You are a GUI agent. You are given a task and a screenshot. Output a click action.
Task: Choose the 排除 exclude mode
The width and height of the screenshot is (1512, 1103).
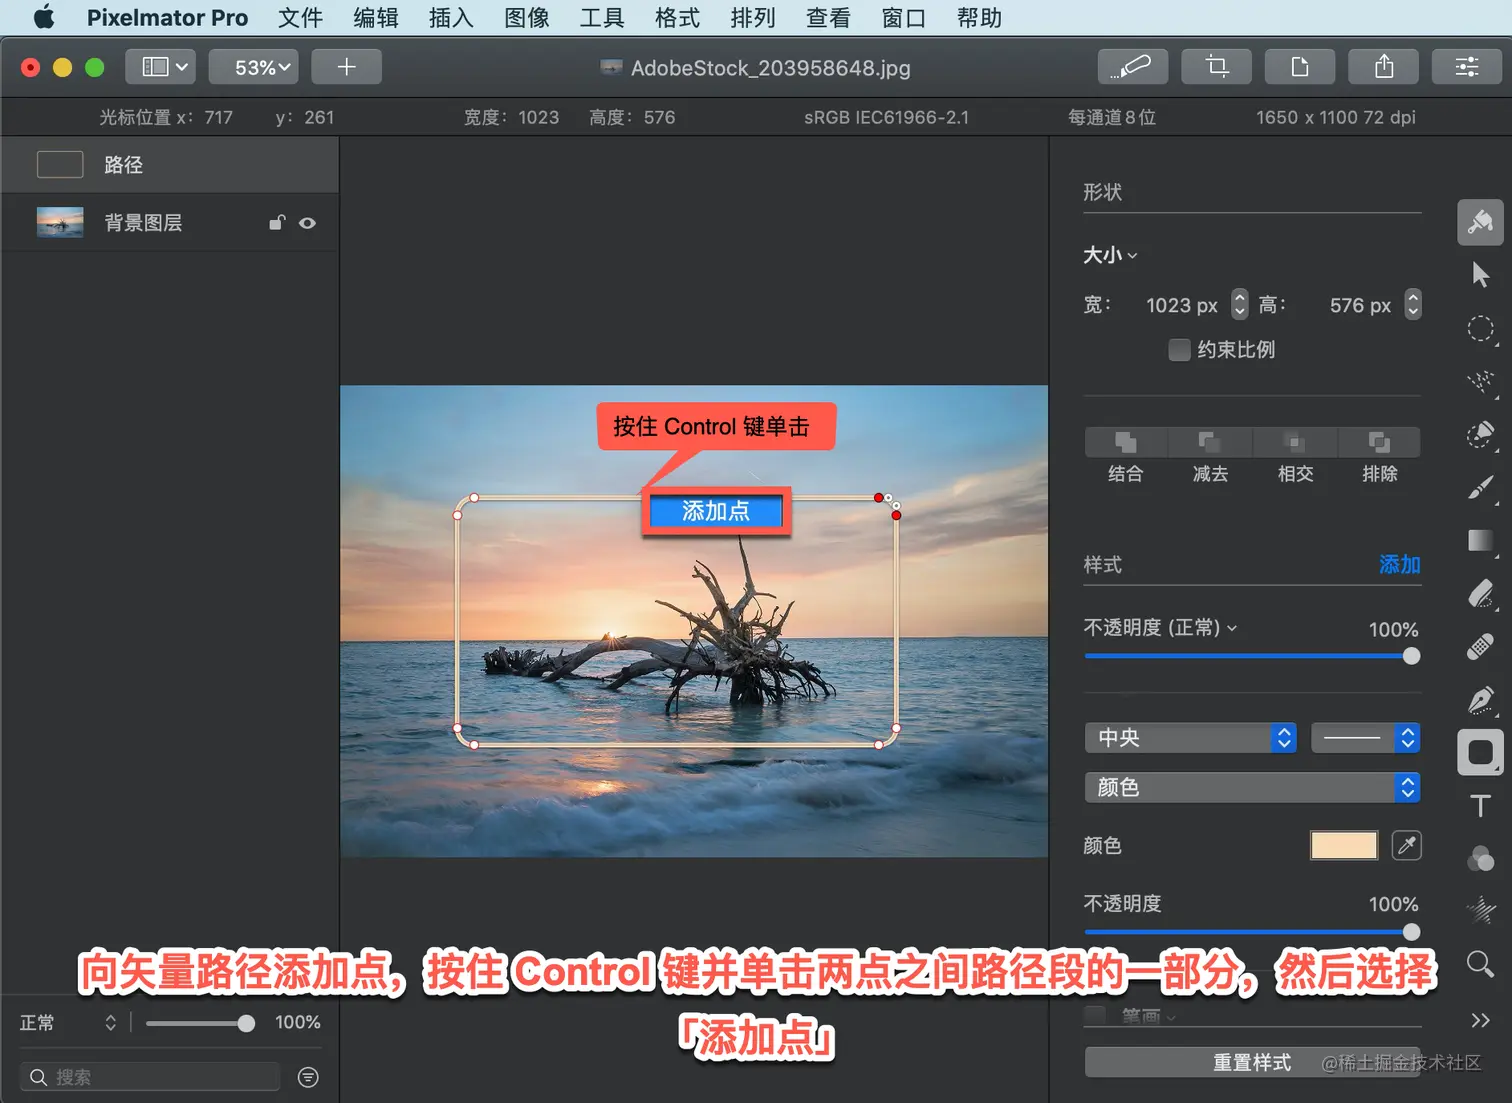coord(1379,442)
